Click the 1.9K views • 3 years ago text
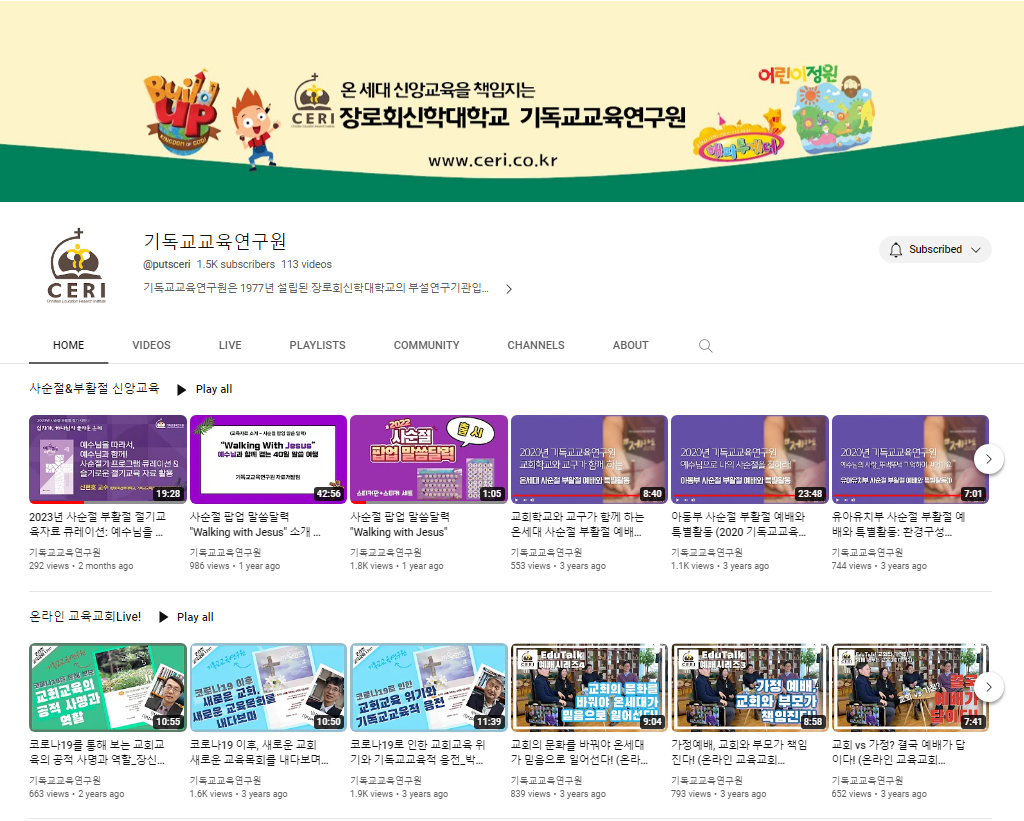 pos(399,794)
